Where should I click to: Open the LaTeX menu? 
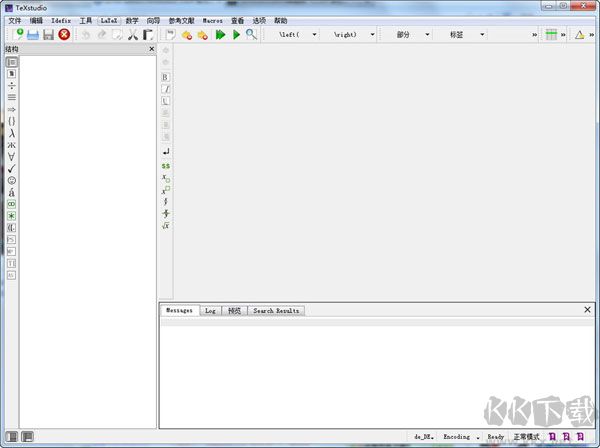coord(109,21)
